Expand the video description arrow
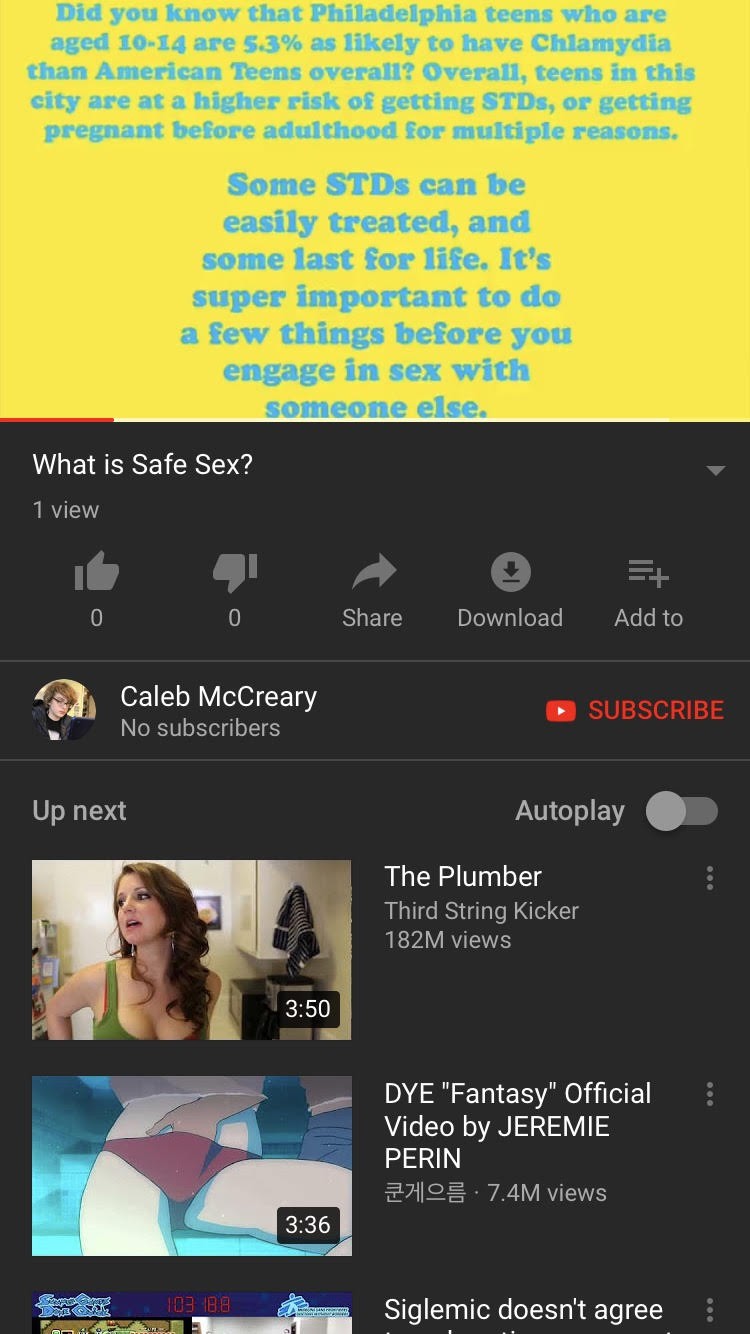This screenshot has height=1334, width=750. click(x=716, y=470)
